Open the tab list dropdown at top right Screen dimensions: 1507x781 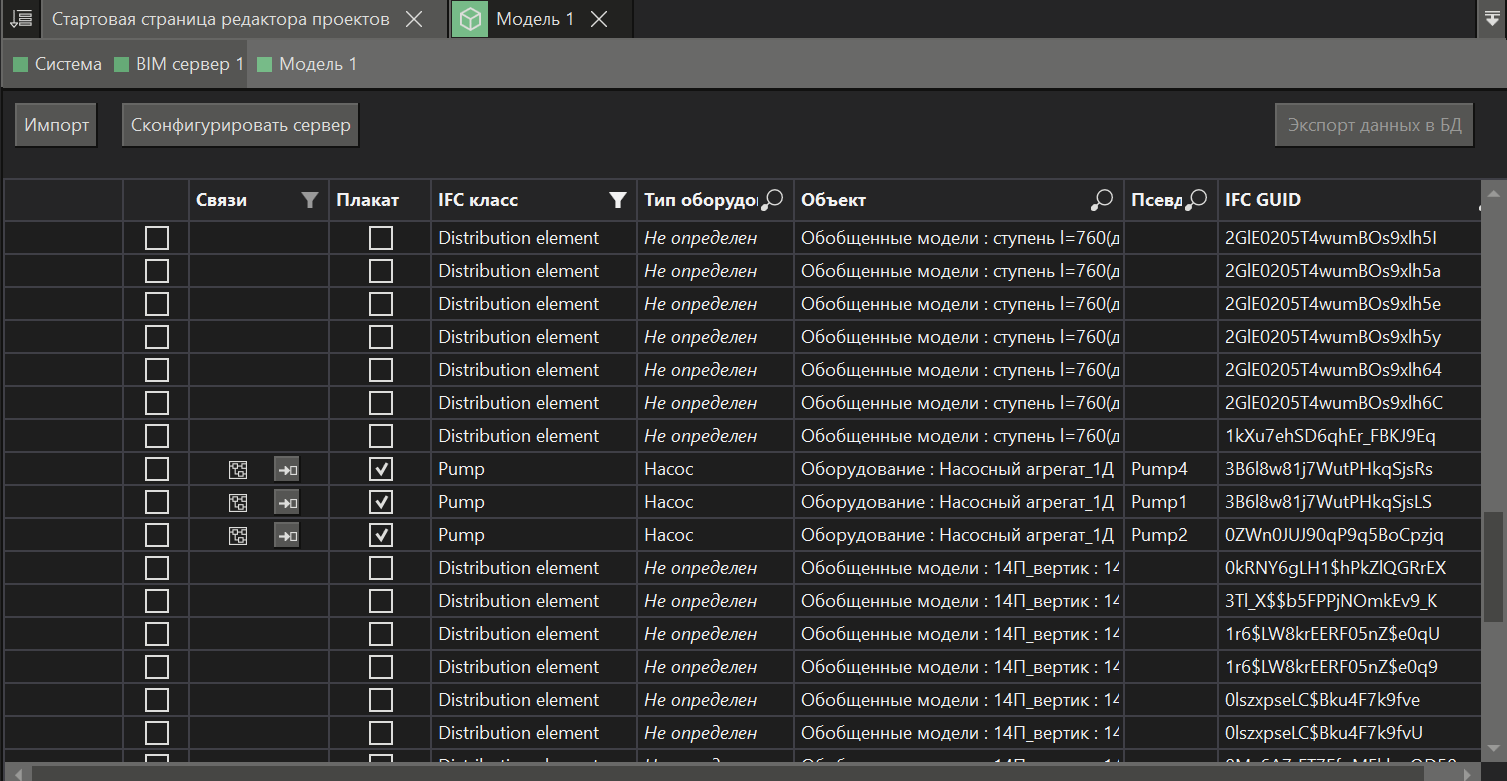pos(1491,19)
